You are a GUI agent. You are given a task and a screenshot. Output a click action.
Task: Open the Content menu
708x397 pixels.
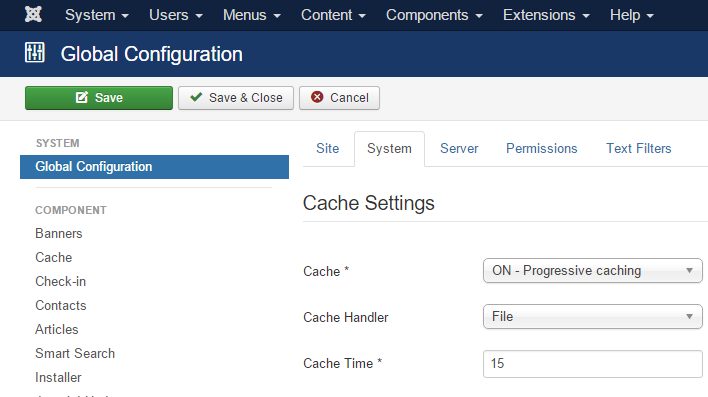pyautogui.click(x=333, y=15)
